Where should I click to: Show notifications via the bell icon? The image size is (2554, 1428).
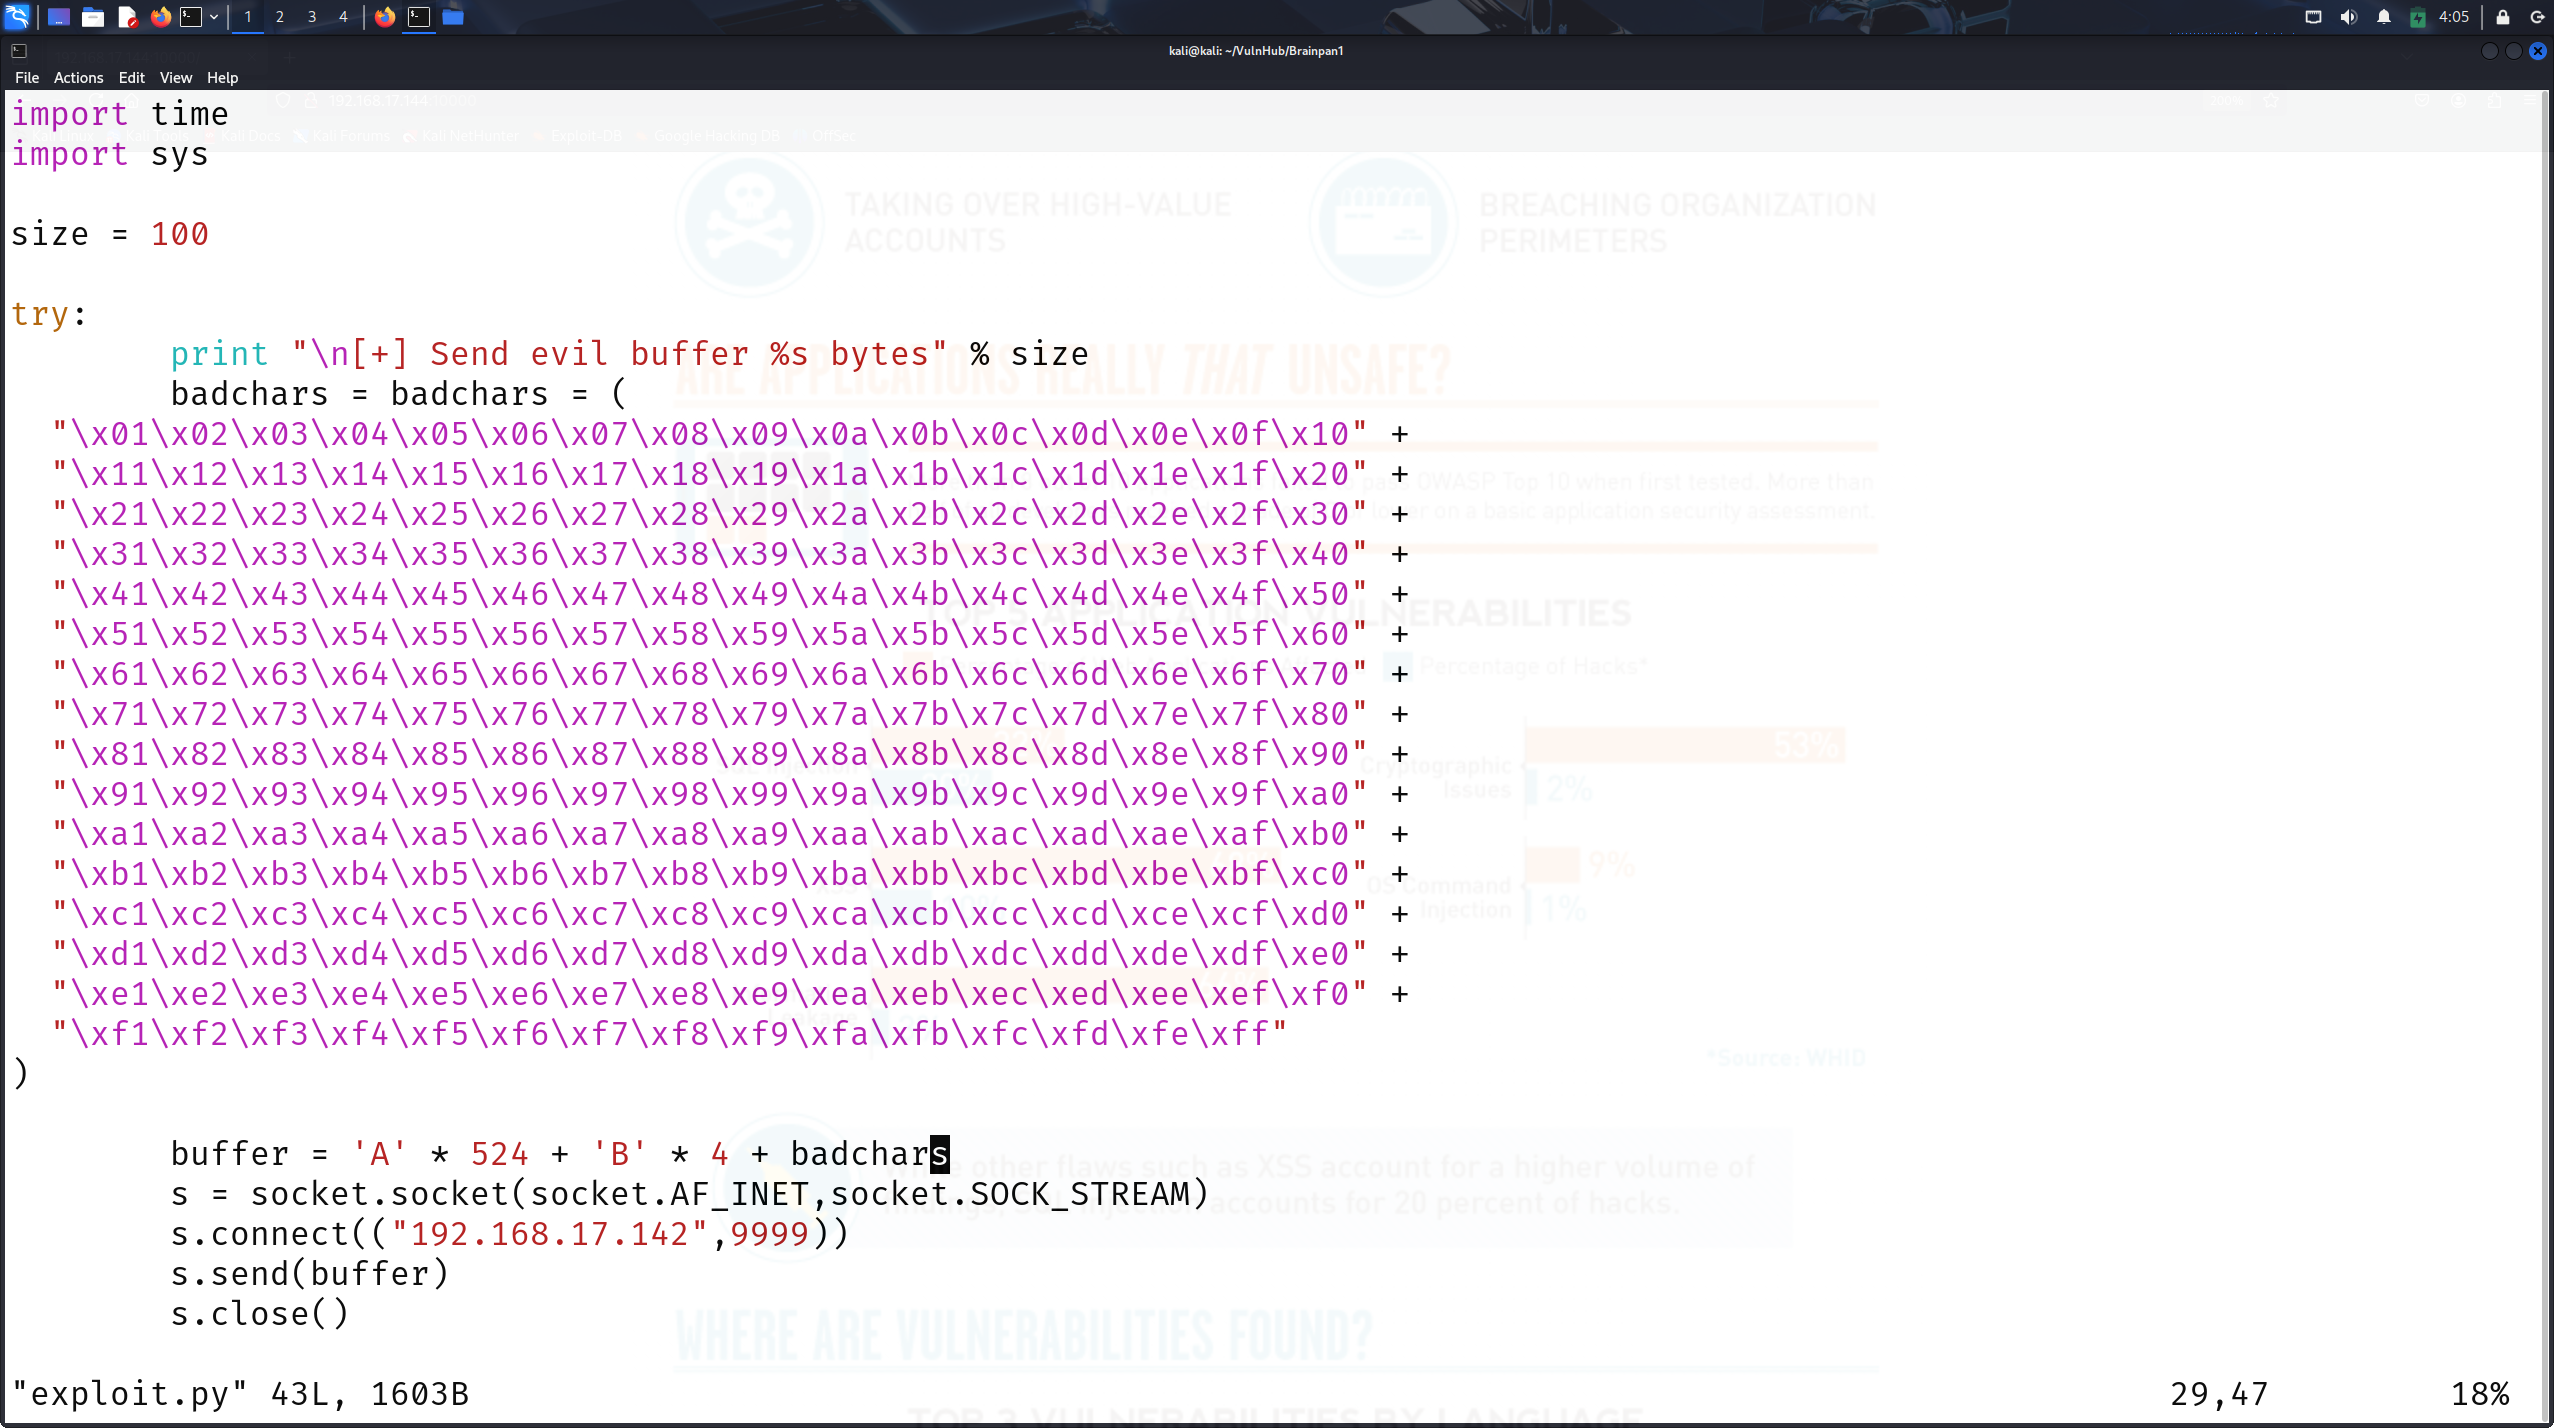[2384, 16]
